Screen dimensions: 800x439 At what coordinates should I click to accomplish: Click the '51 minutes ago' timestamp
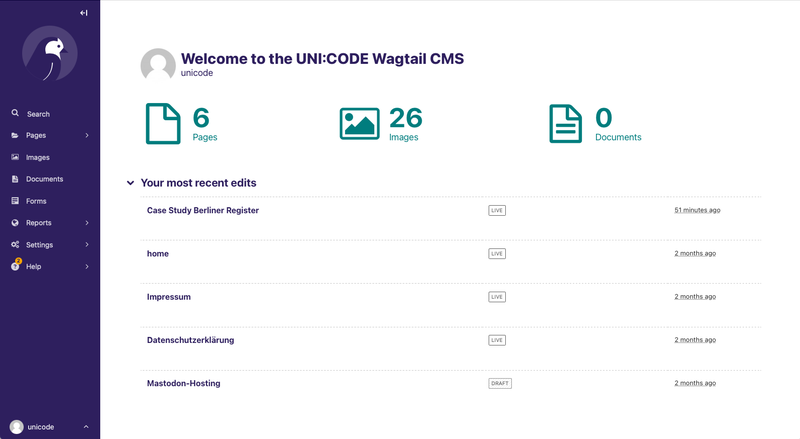[697, 210]
